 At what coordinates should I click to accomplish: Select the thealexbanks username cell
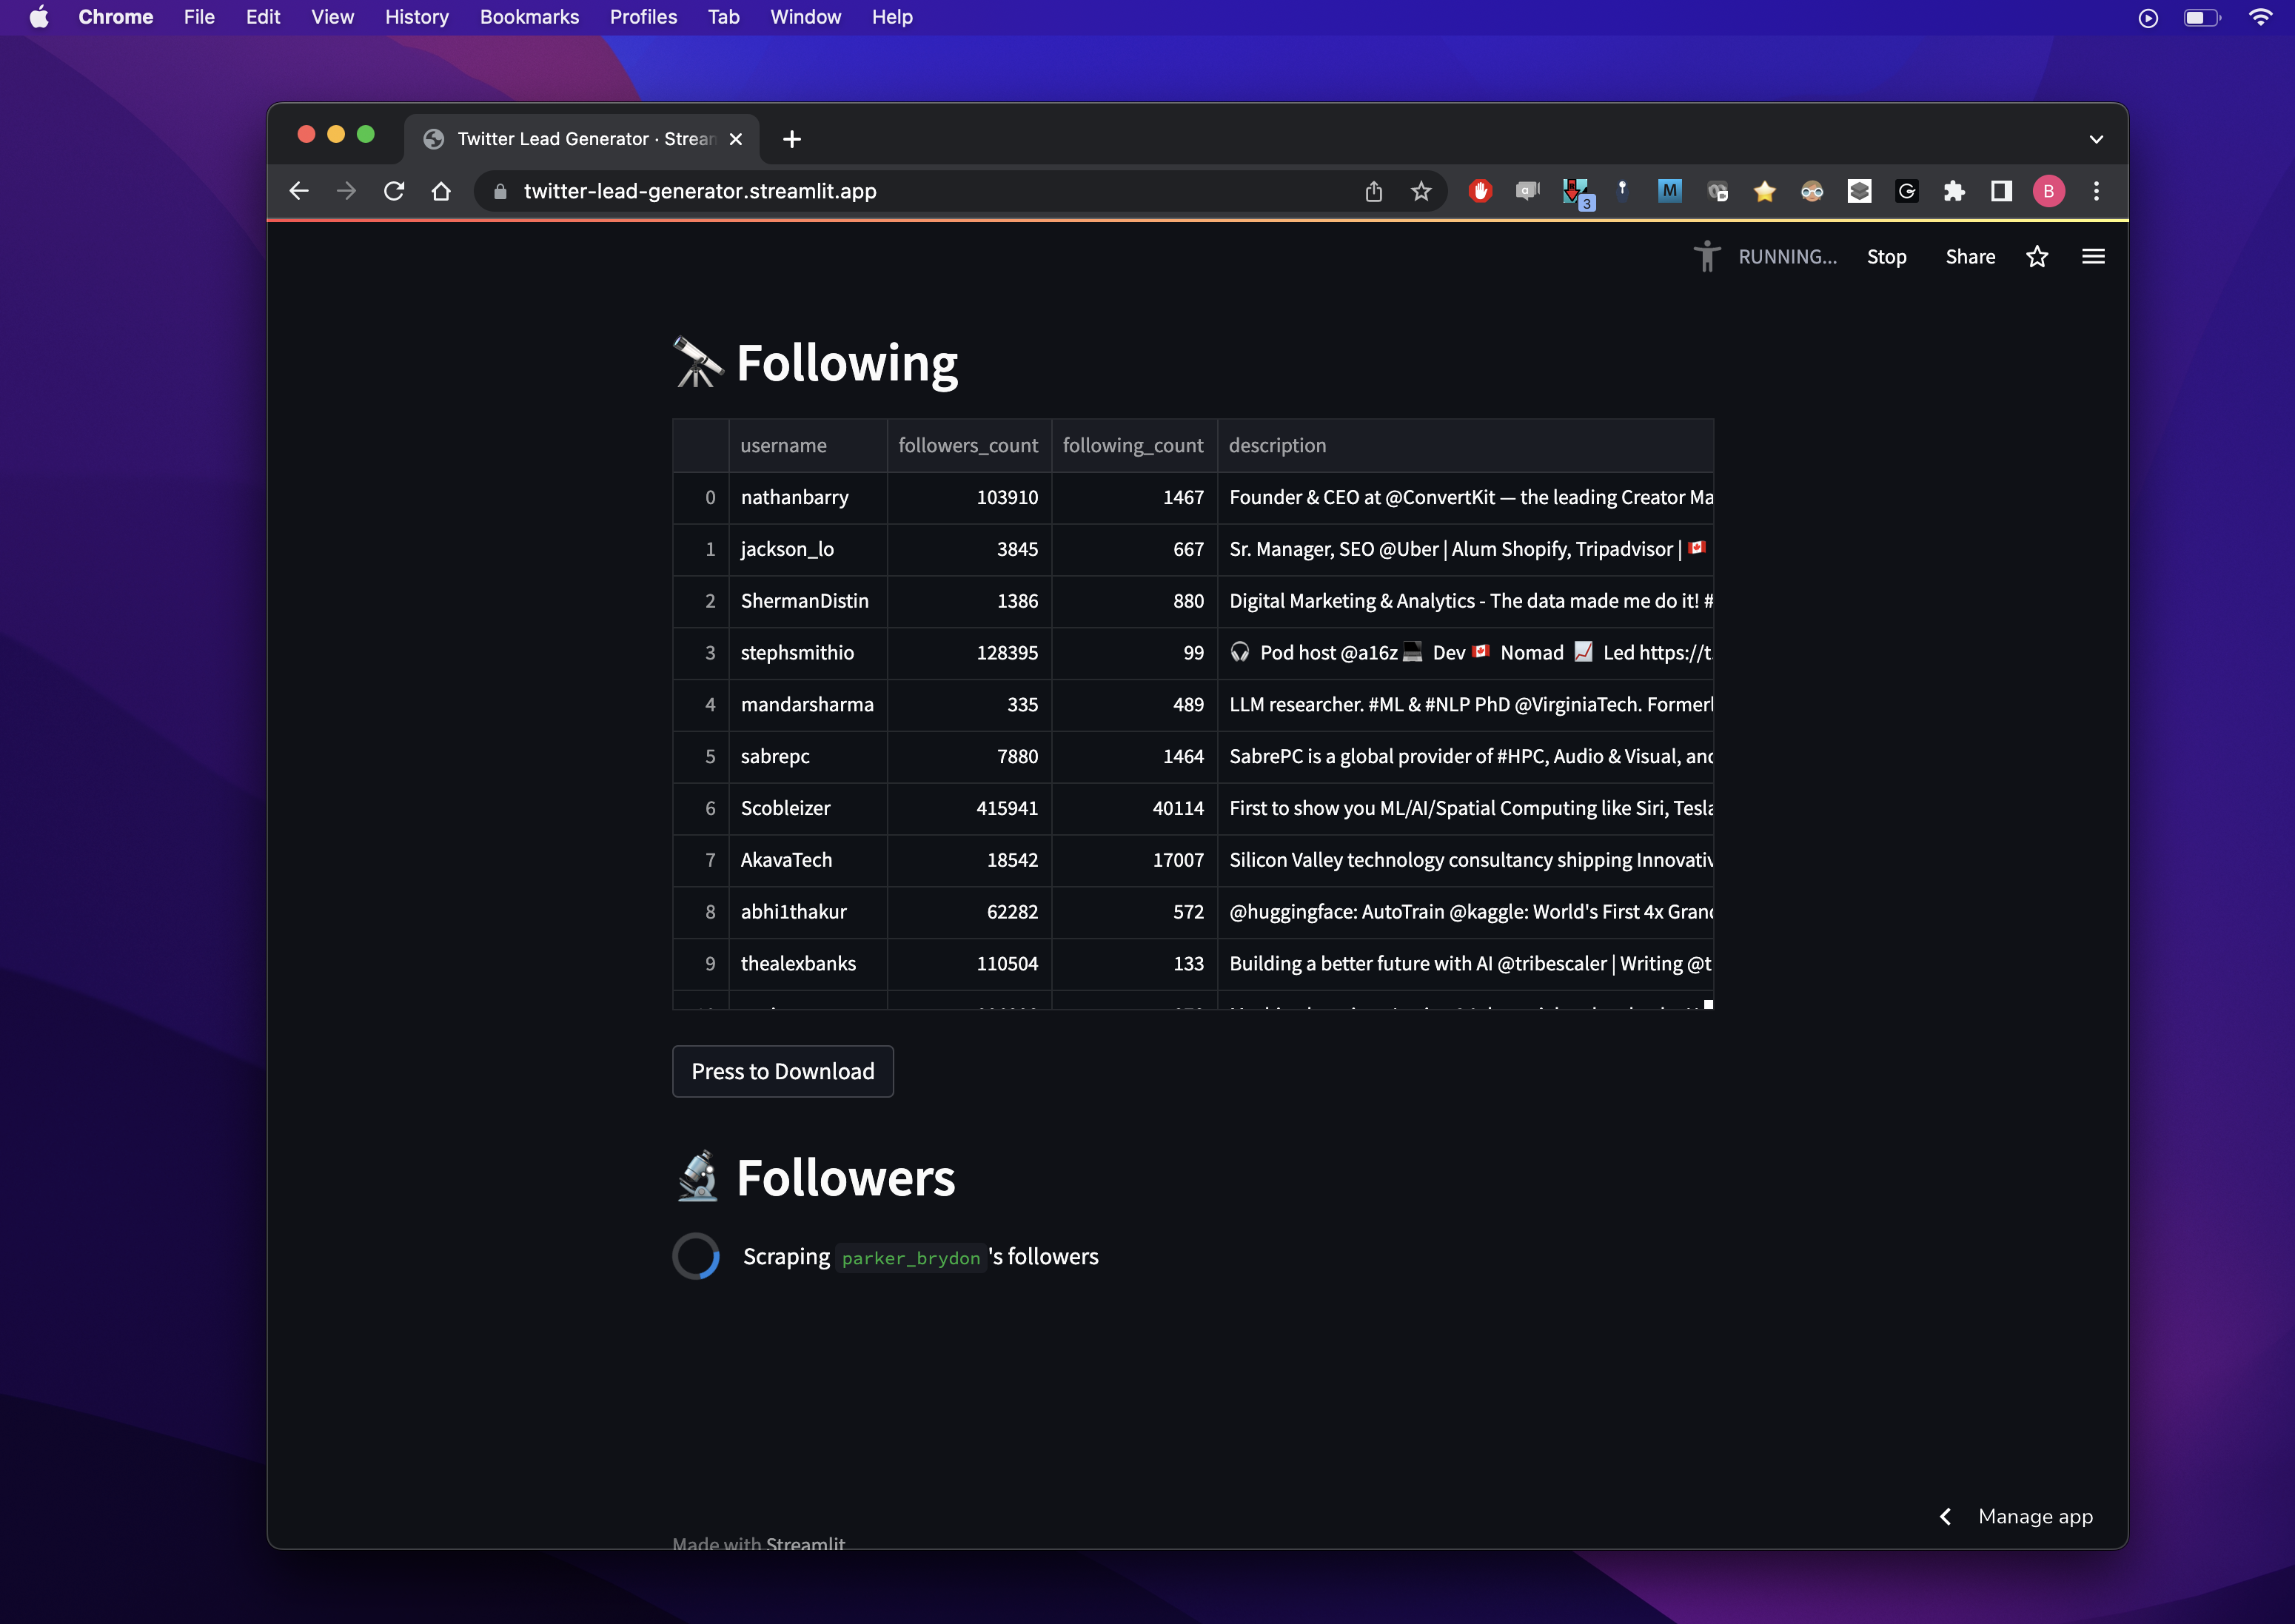click(x=807, y=964)
